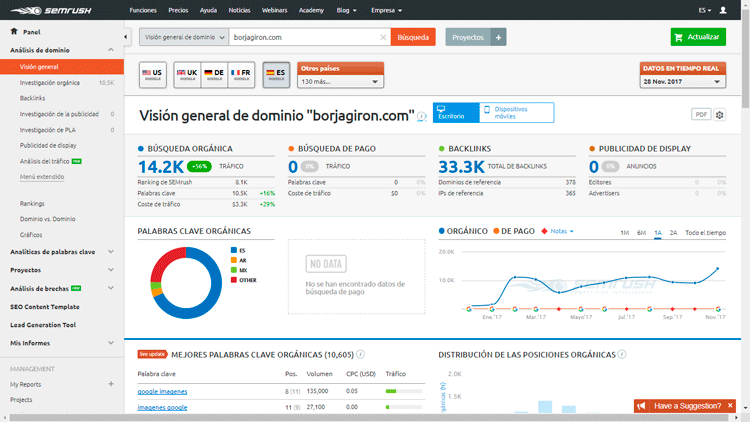Open Otros países 130 más dropdown
The height and width of the screenshot is (422, 750).
[x=340, y=81]
